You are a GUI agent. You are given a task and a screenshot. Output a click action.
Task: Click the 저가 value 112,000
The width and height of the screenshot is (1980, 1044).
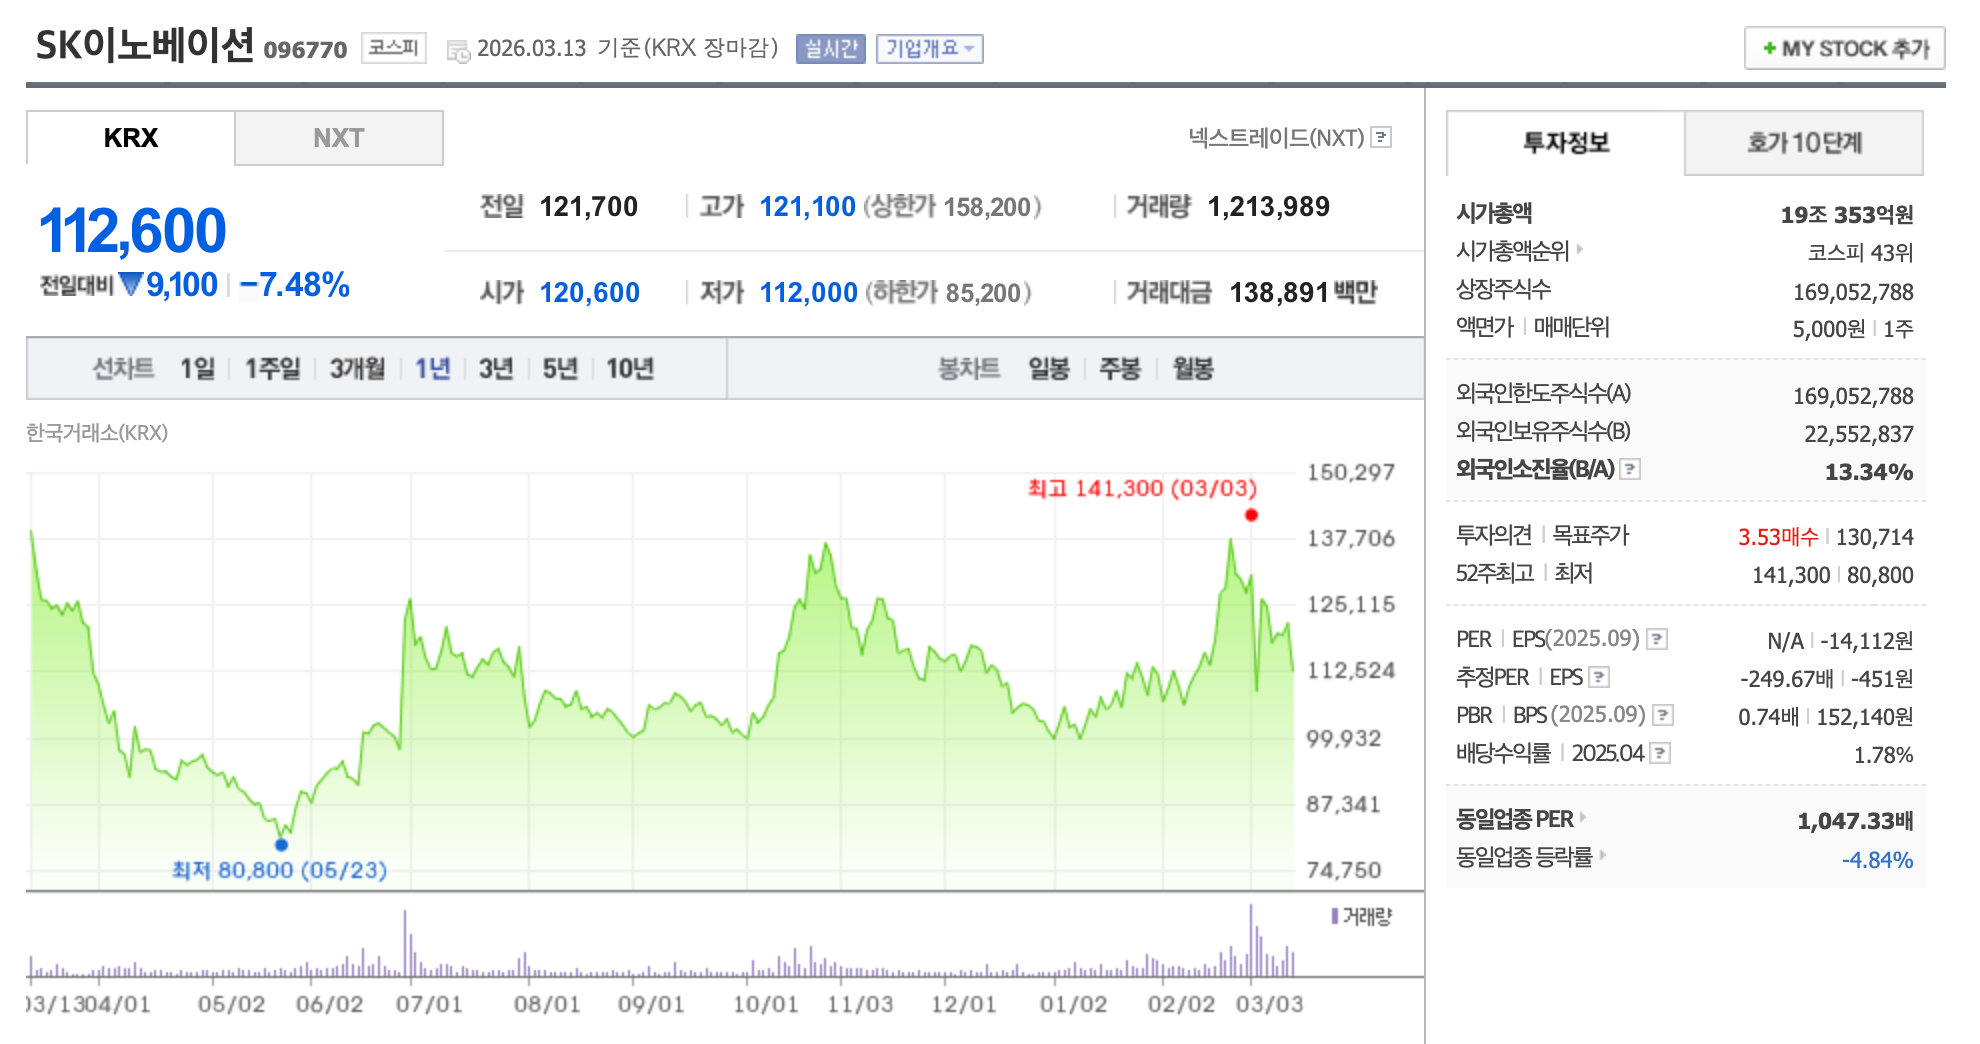[x=808, y=293]
